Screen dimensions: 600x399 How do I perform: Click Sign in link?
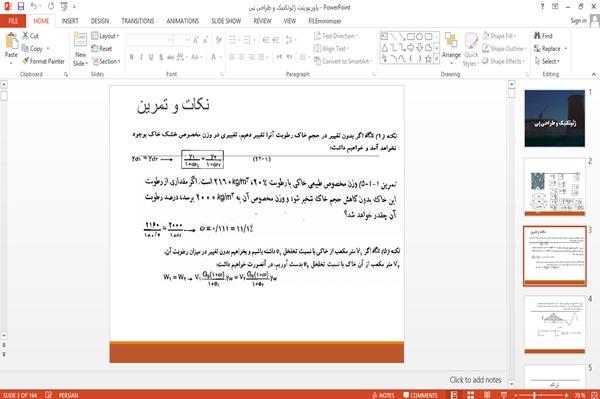coord(578,21)
